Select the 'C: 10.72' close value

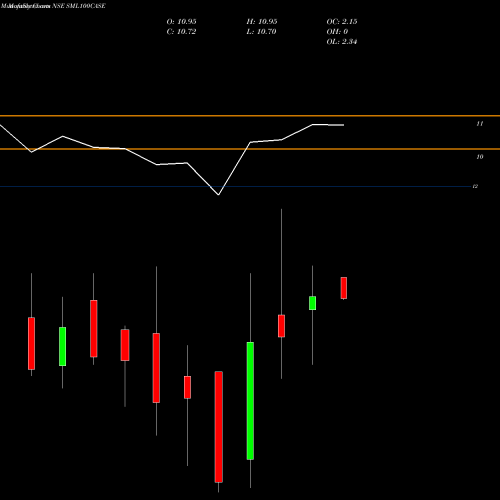tap(181, 32)
